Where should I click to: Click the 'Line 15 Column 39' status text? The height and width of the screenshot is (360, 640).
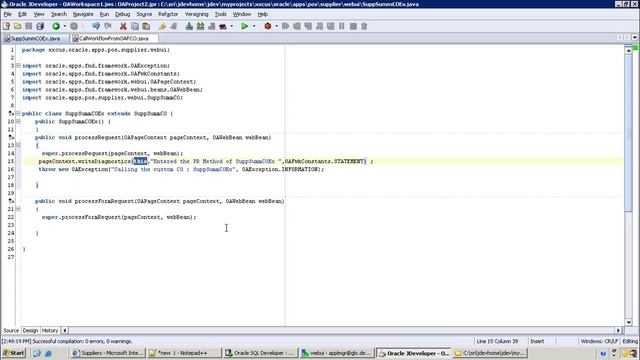click(x=497, y=341)
